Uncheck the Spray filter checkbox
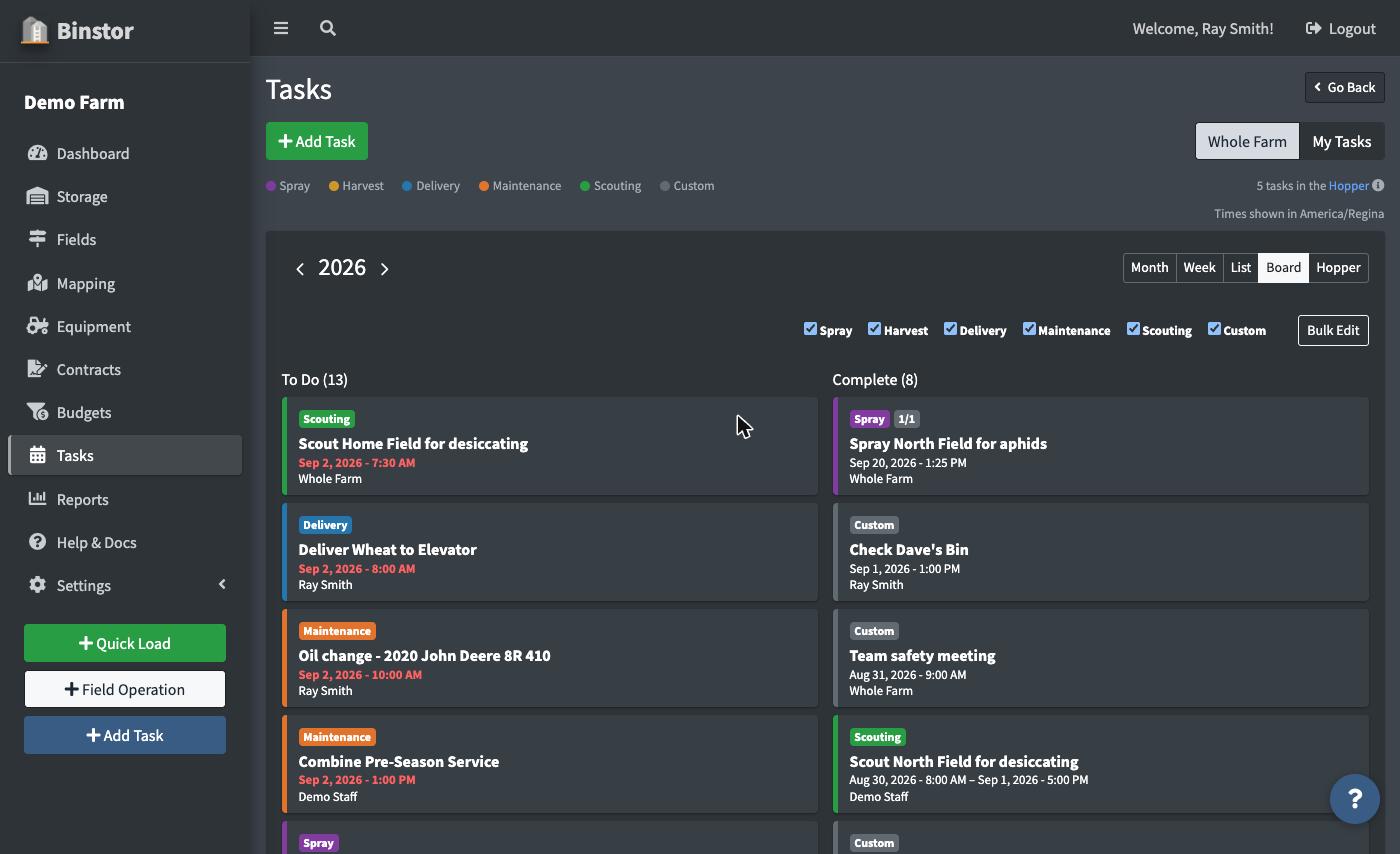This screenshot has width=1400, height=854. pos(810,328)
